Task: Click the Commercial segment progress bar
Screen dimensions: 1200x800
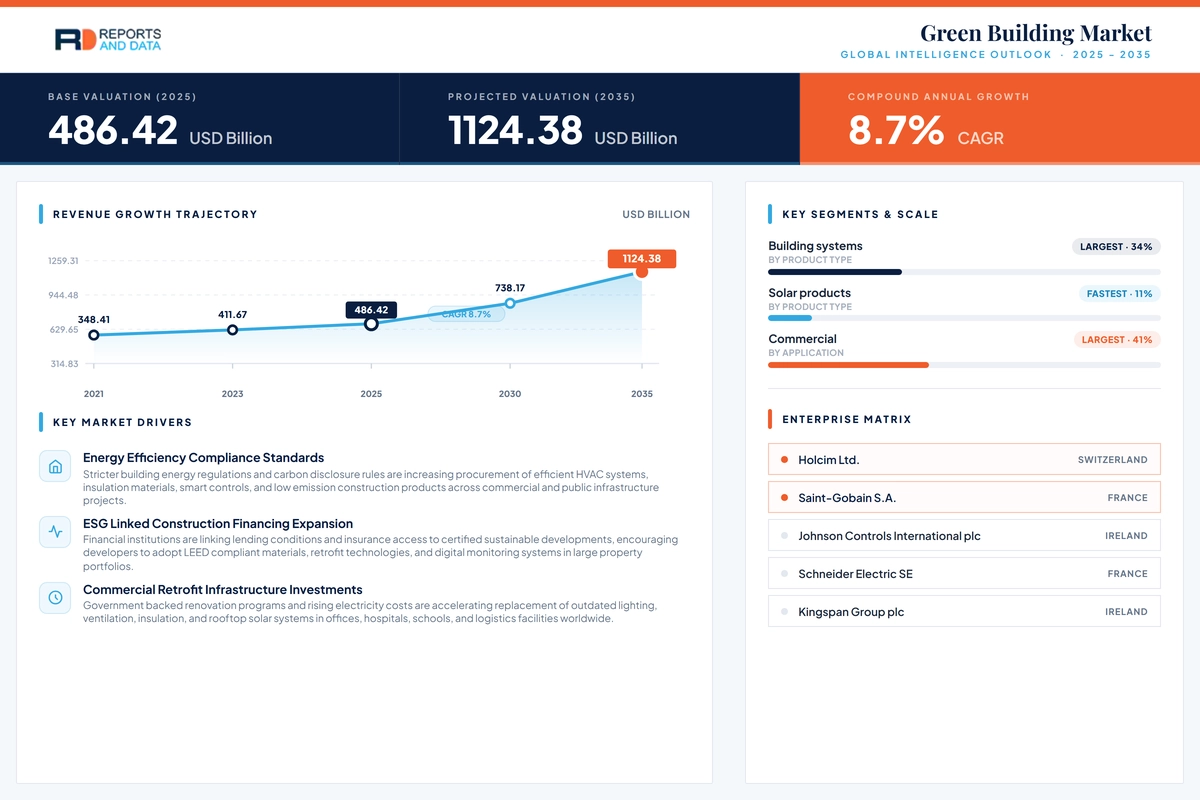Action: (964, 365)
